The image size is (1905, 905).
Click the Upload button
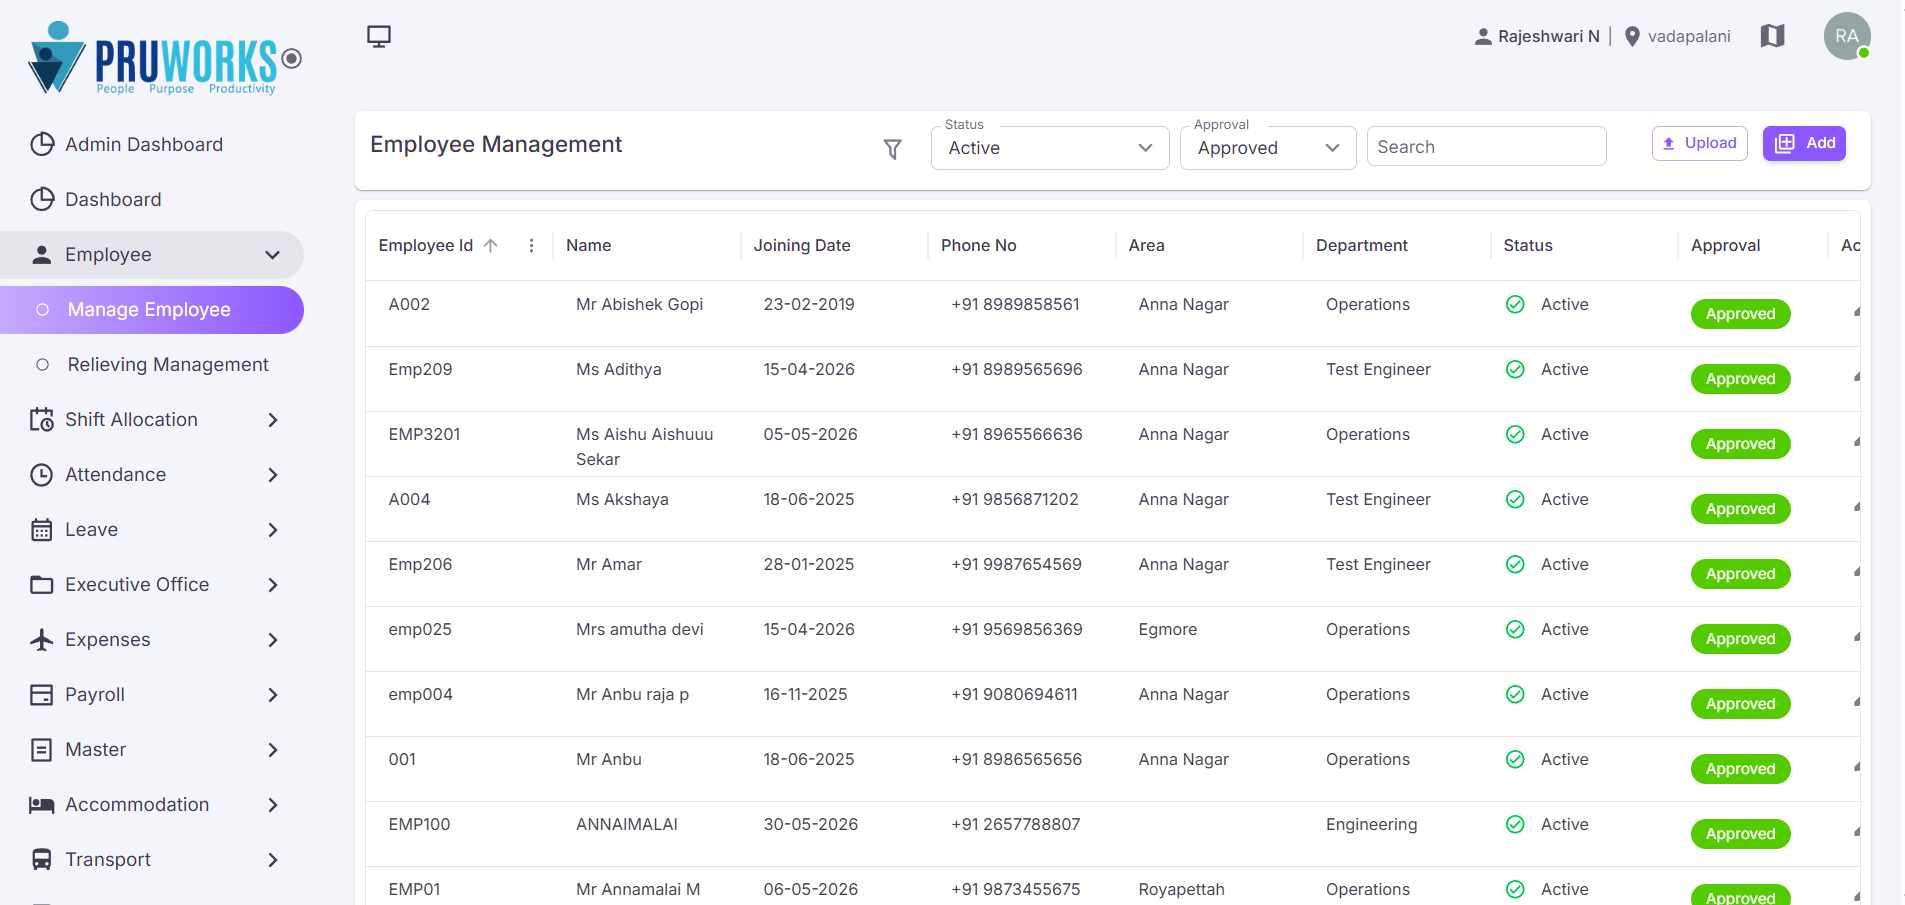[x=1700, y=143]
